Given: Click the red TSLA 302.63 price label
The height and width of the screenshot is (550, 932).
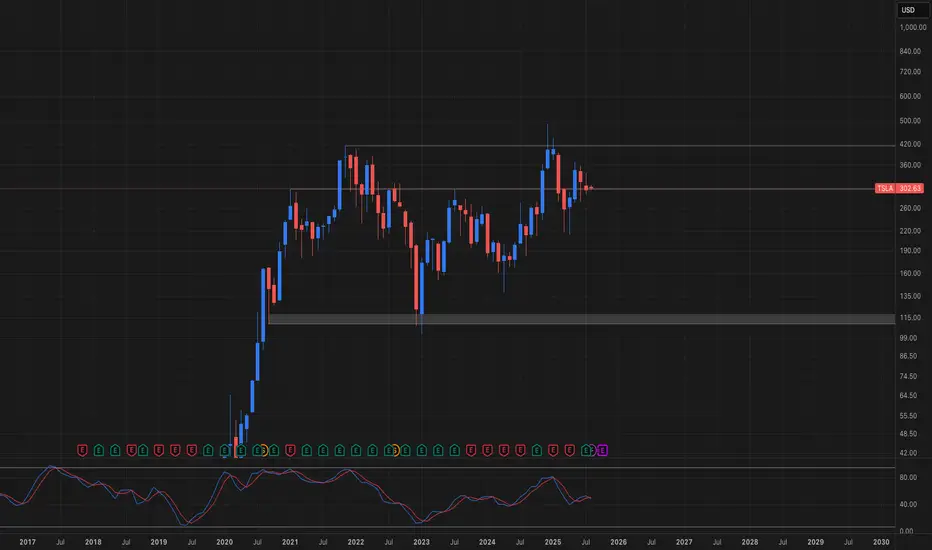Looking at the screenshot, I should [x=899, y=188].
